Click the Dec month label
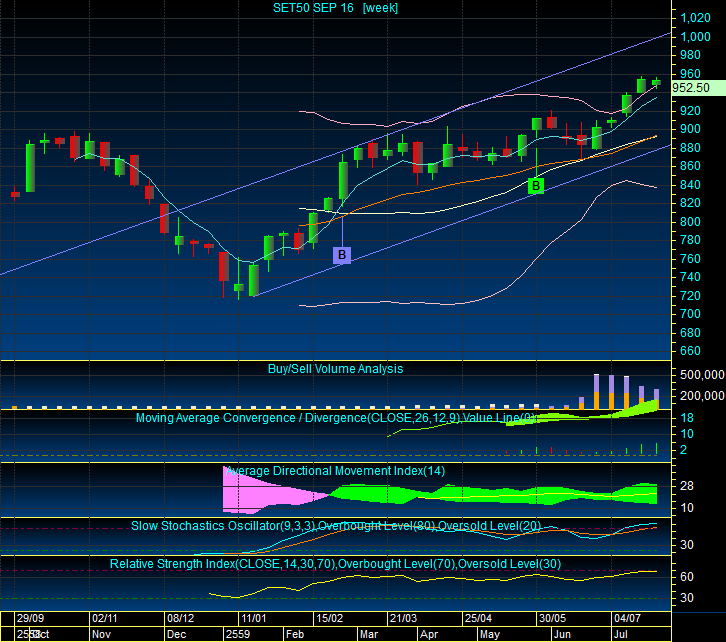 coord(176,634)
